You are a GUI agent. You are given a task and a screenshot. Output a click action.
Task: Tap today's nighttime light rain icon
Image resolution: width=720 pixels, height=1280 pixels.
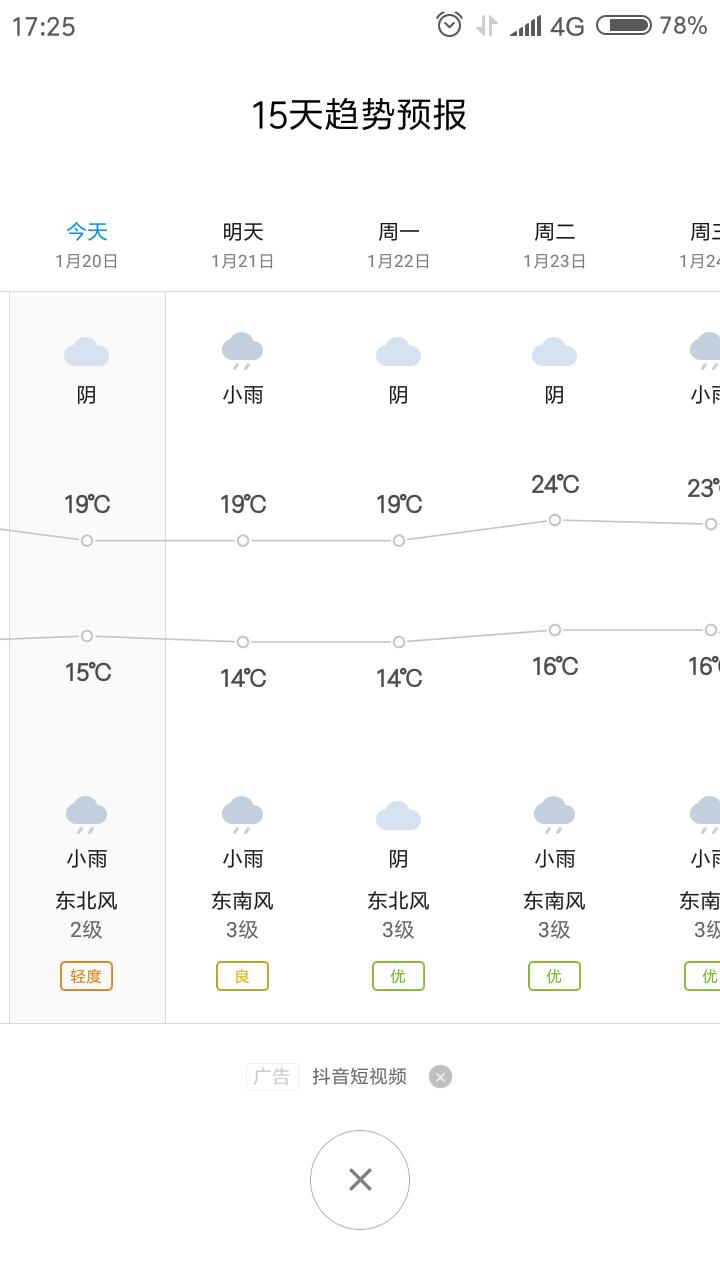point(86,815)
